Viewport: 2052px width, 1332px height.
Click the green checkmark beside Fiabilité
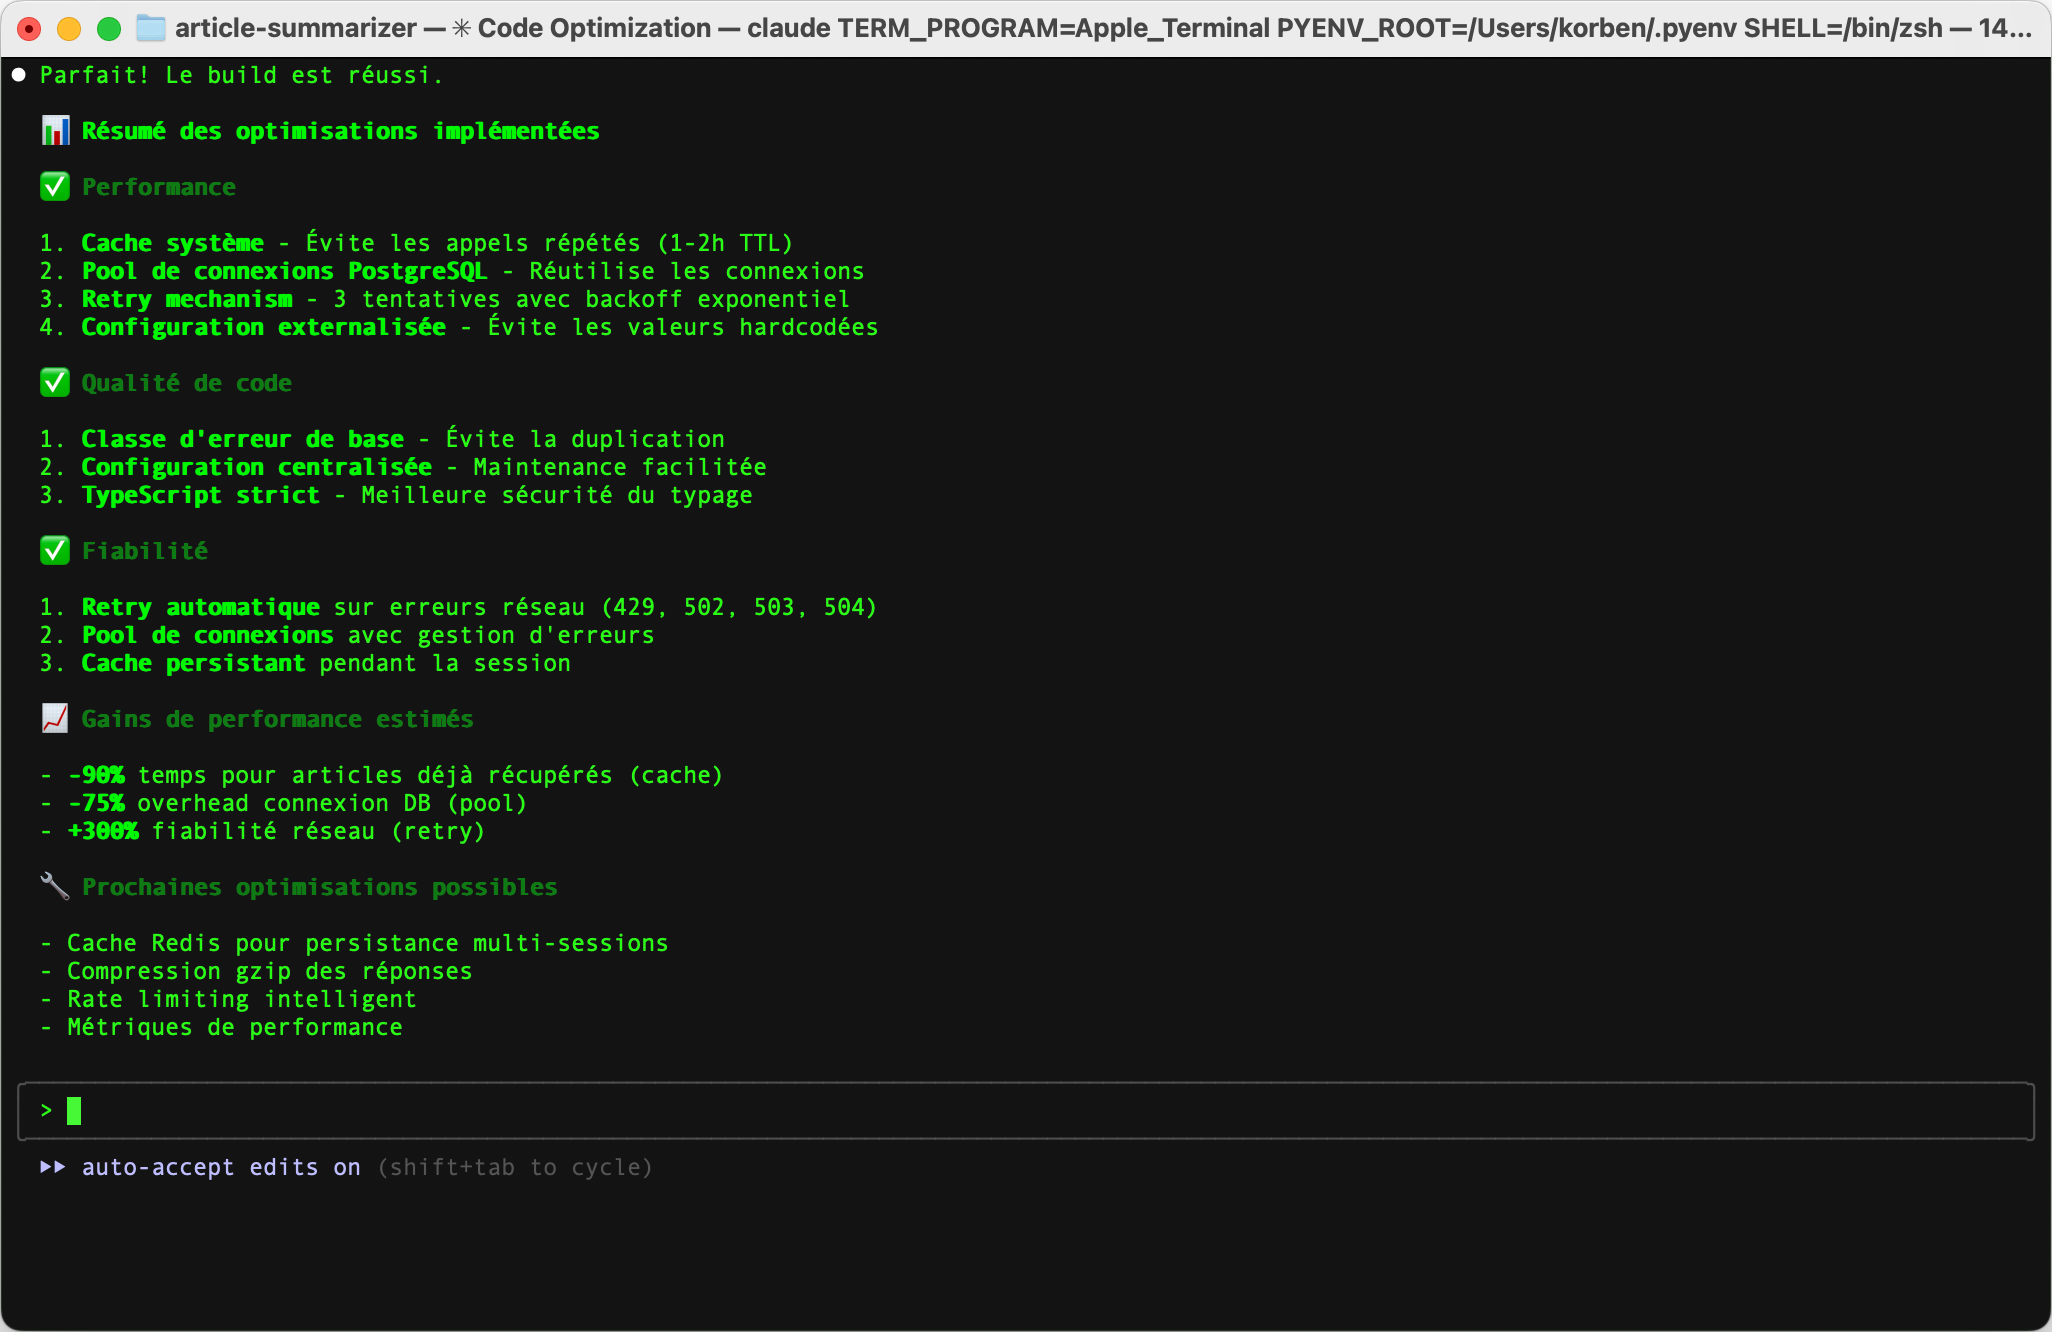click(55, 551)
